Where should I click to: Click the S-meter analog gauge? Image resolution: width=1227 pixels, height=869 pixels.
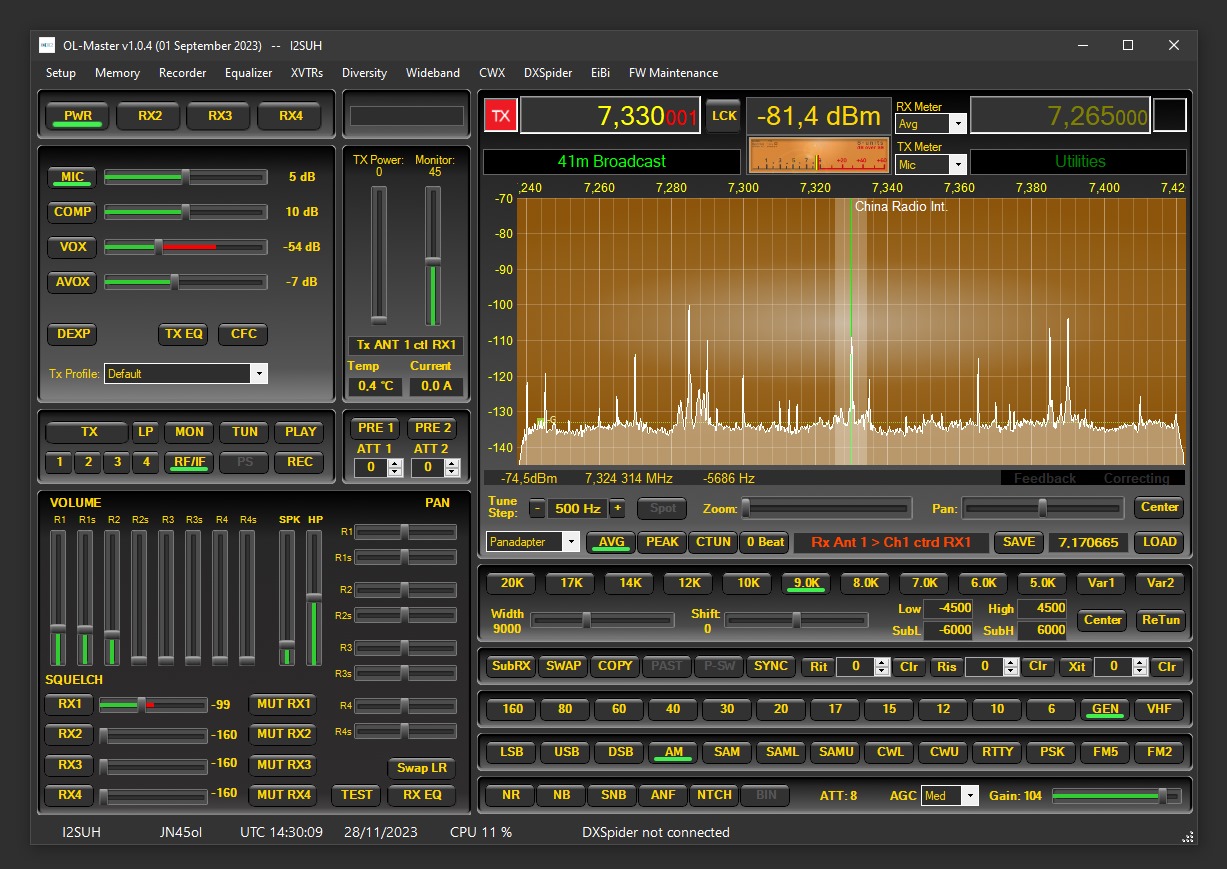tap(818, 156)
